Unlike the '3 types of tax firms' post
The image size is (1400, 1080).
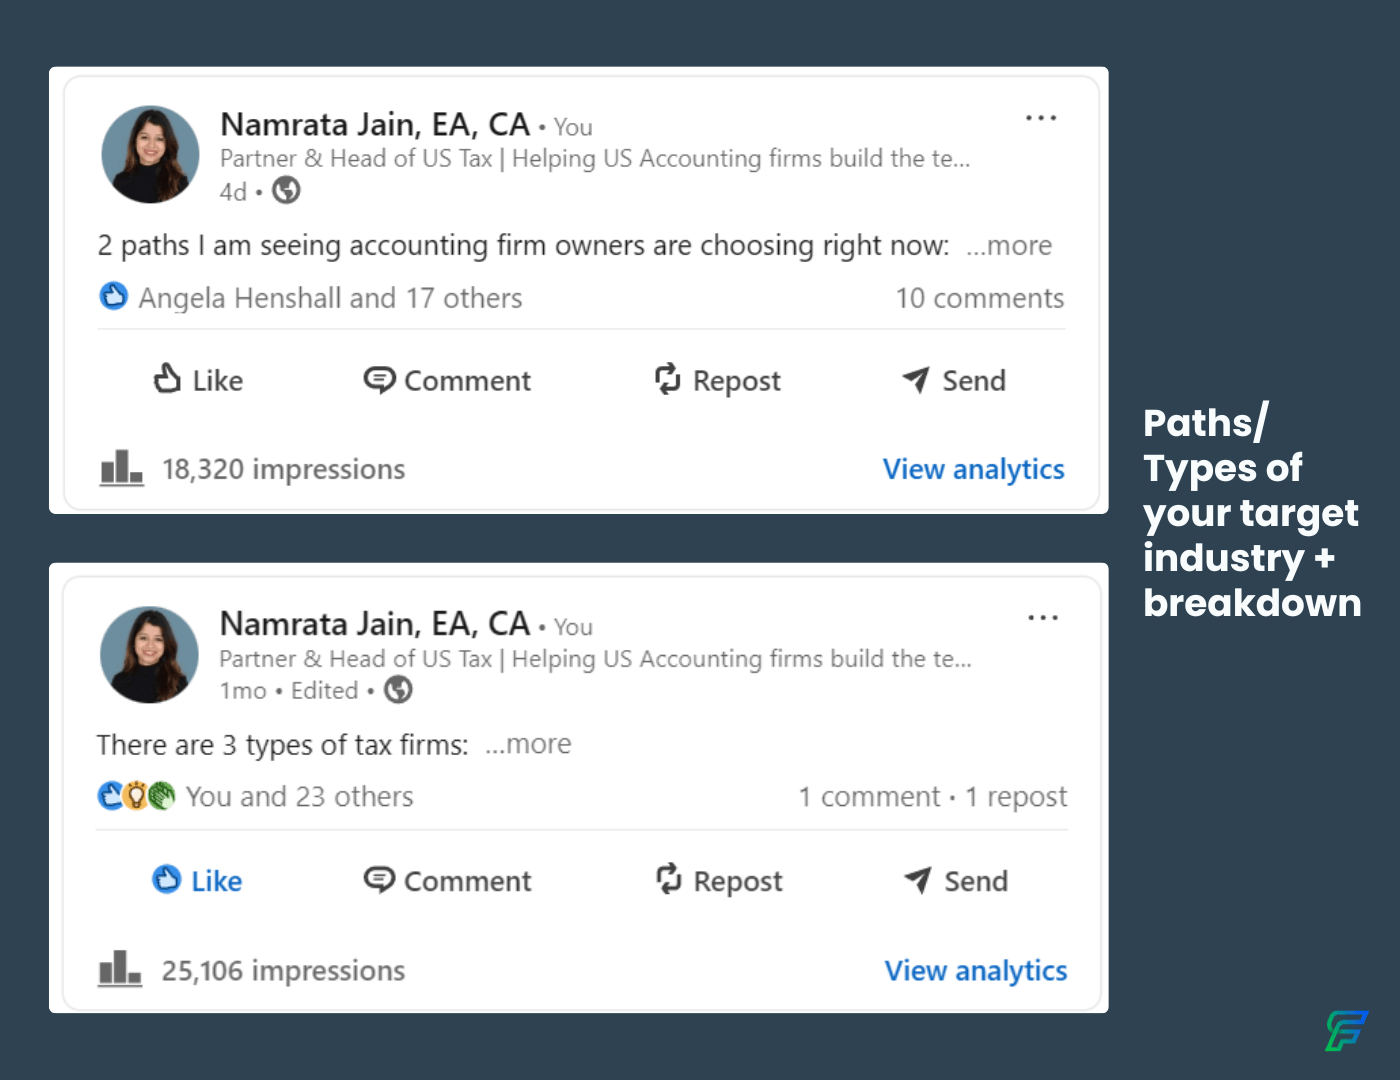coord(197,880)
